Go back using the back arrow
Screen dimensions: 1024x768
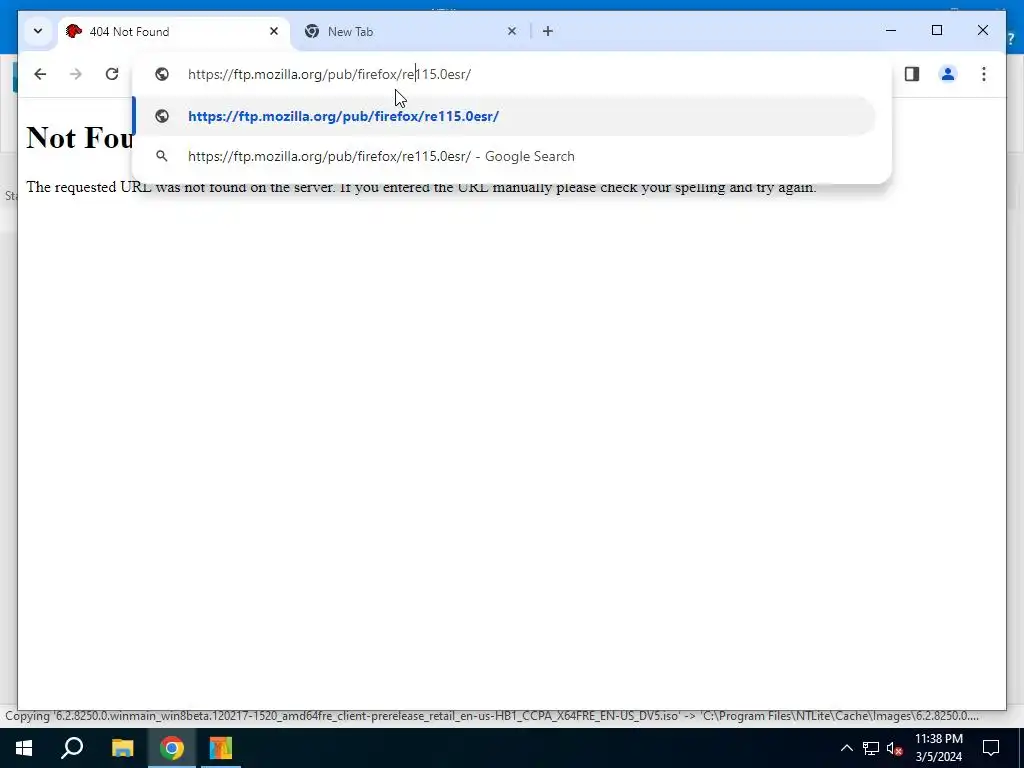pos(40,74)
